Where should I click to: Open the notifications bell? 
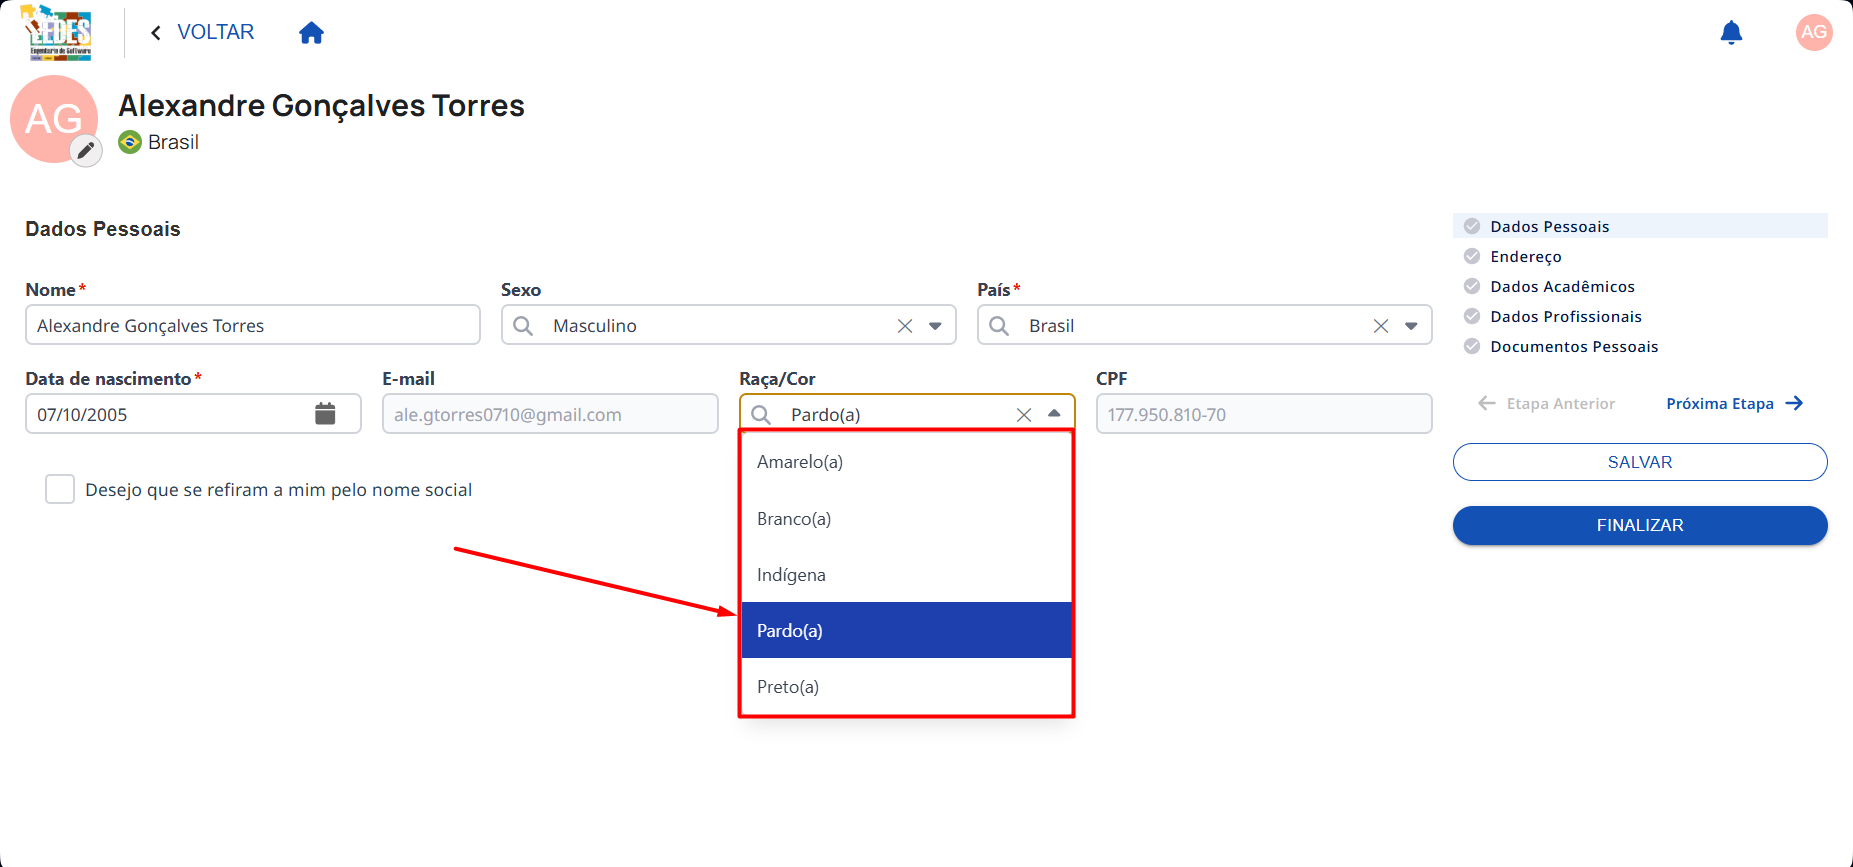1731,33
